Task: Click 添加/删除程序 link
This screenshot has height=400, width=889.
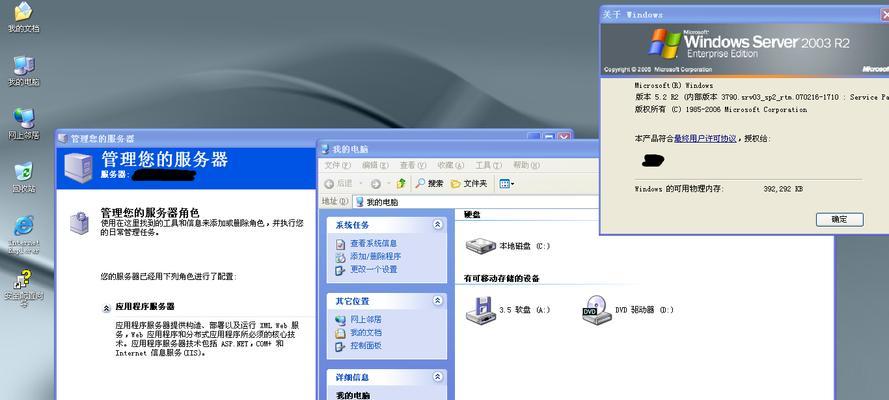Action: (x=375, y=257)
